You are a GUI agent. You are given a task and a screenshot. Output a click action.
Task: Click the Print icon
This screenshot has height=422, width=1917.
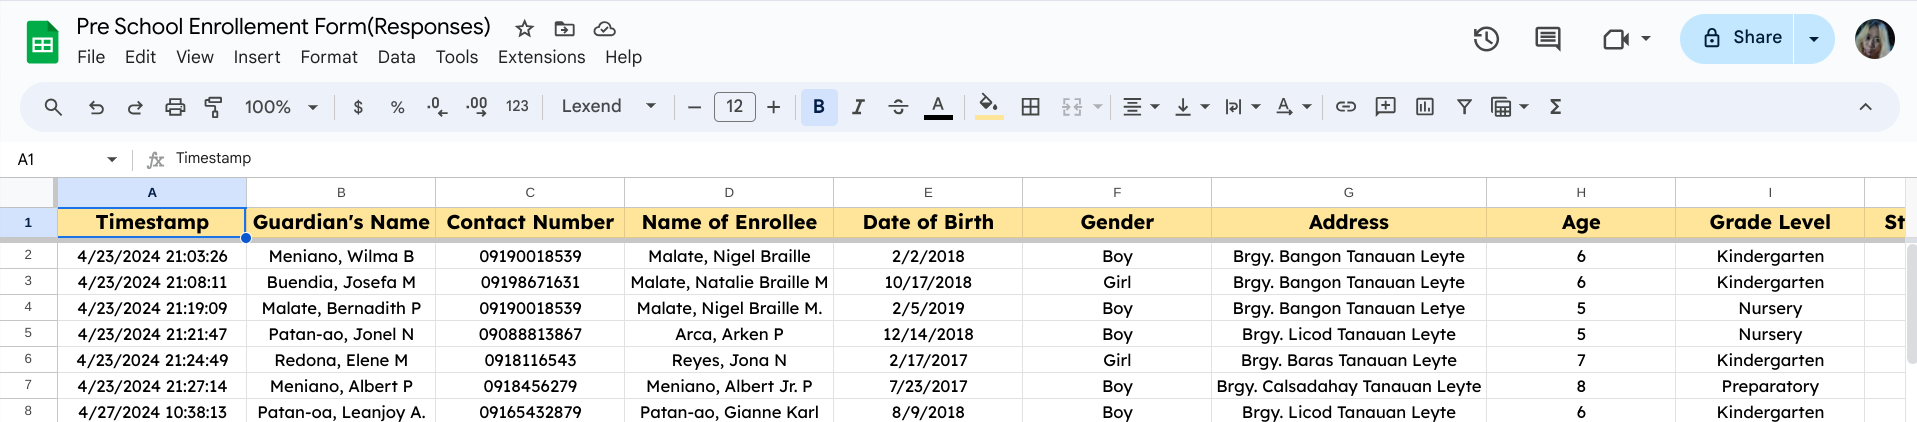[x=175, y=107]
